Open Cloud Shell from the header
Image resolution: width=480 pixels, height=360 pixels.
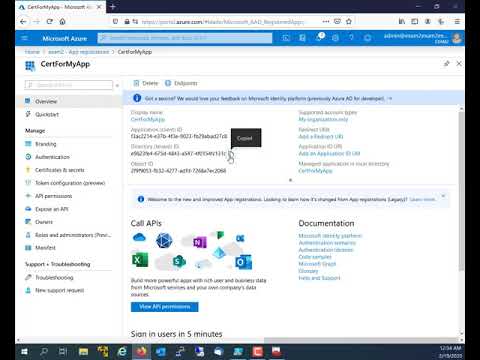pyautogui.click(x=286, y=38)
